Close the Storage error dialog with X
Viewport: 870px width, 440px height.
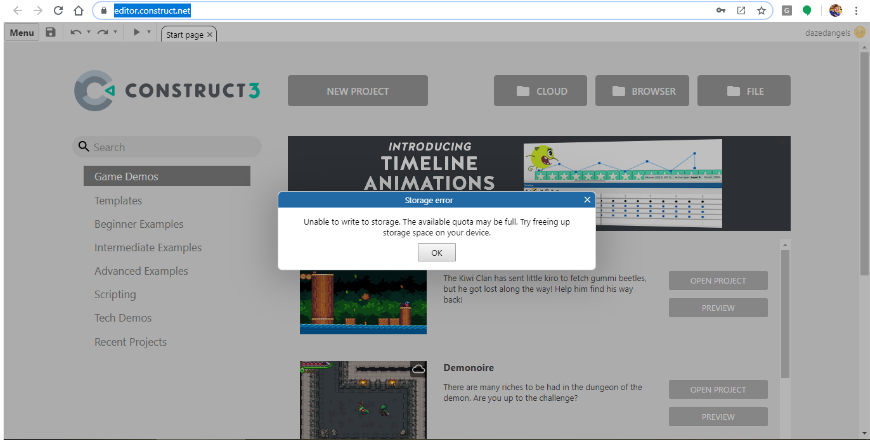point(587,200)
